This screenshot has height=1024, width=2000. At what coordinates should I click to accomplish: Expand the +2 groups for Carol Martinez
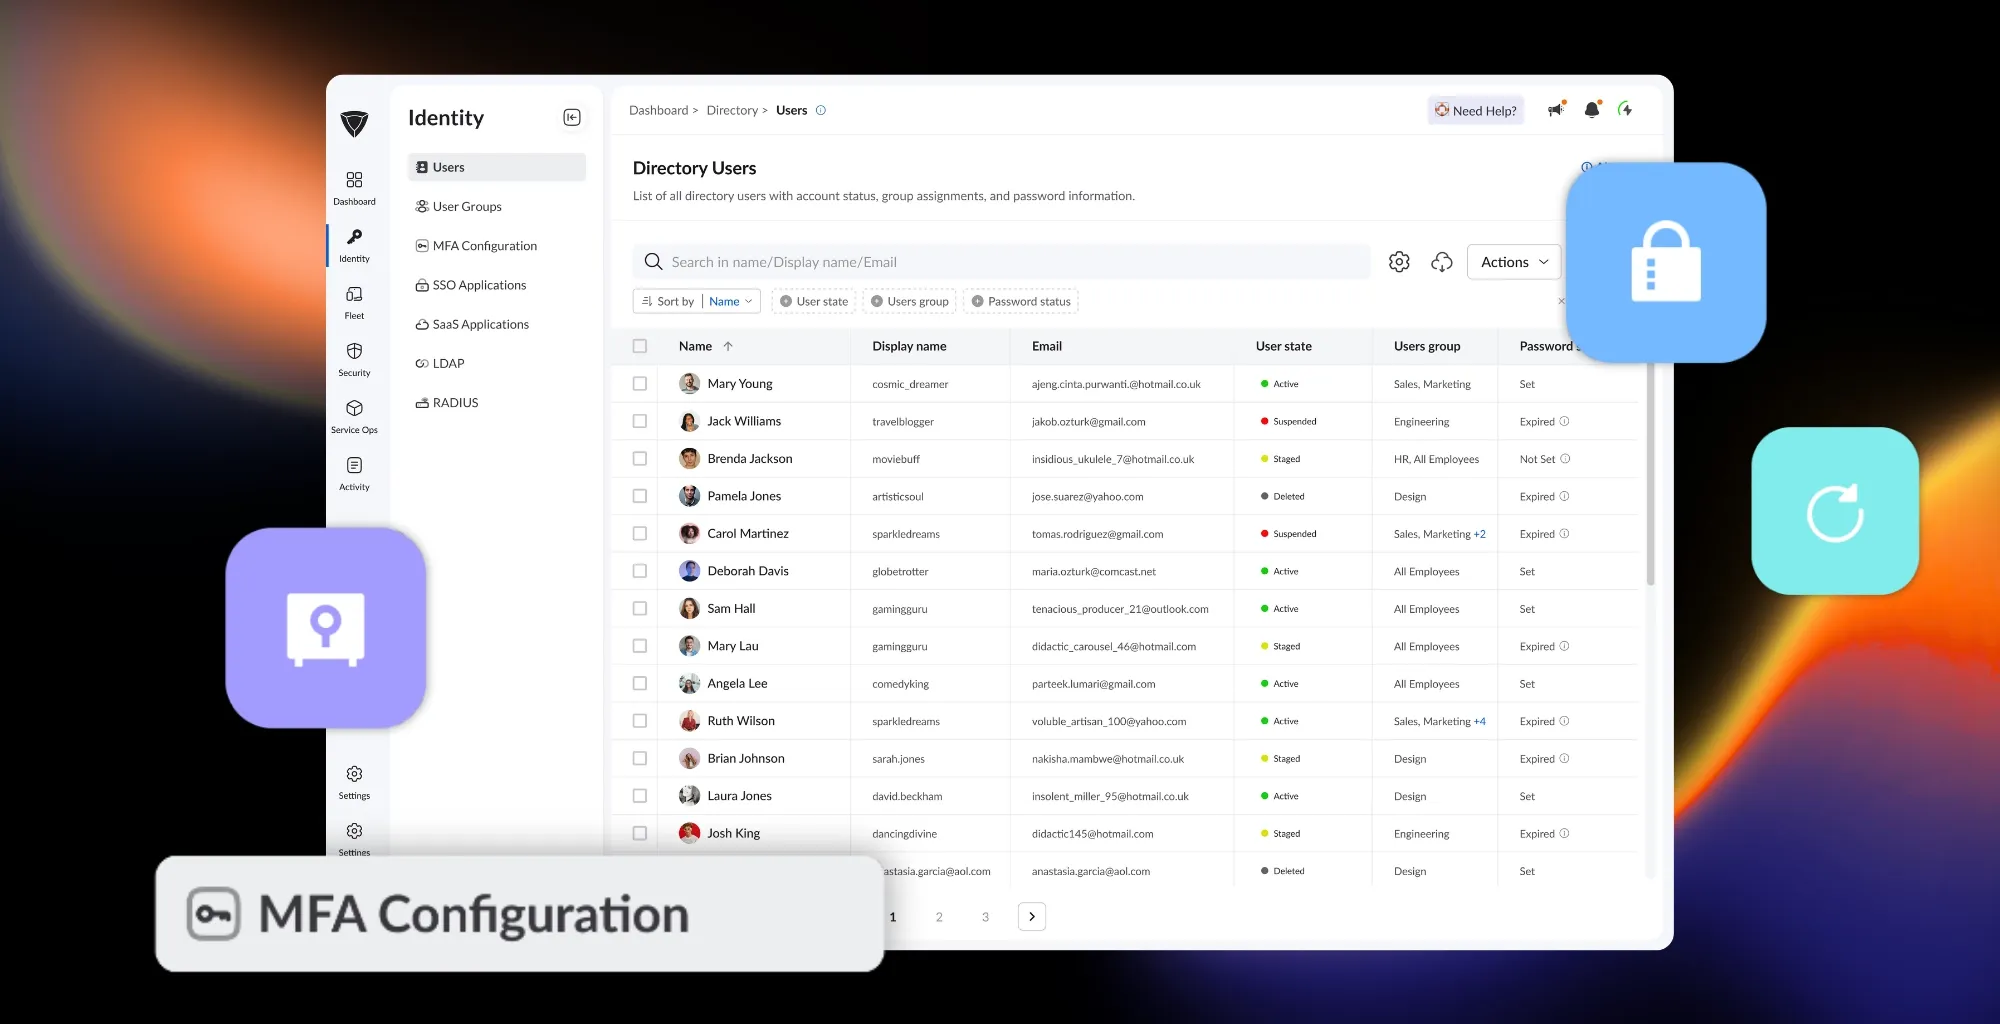(1480, 534)
